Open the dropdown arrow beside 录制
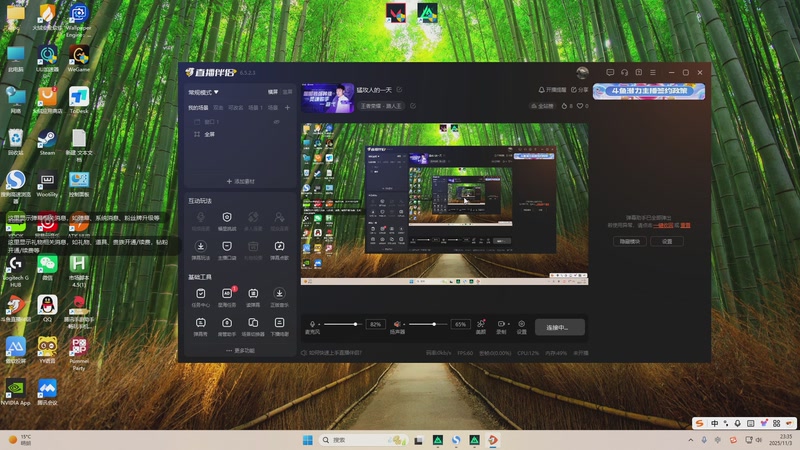Viewport: 800px width, 450px height. click(x=508, y=324)
